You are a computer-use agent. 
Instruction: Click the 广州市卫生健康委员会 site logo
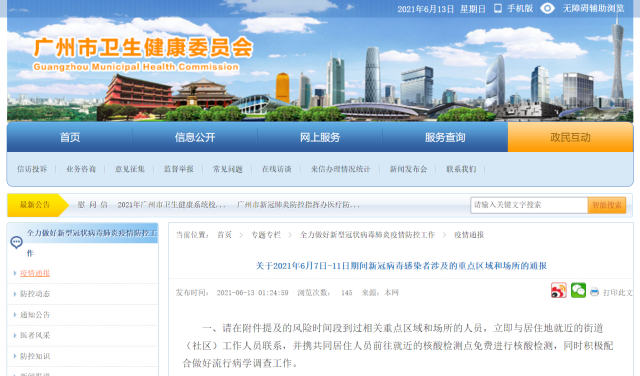[143, 54]
